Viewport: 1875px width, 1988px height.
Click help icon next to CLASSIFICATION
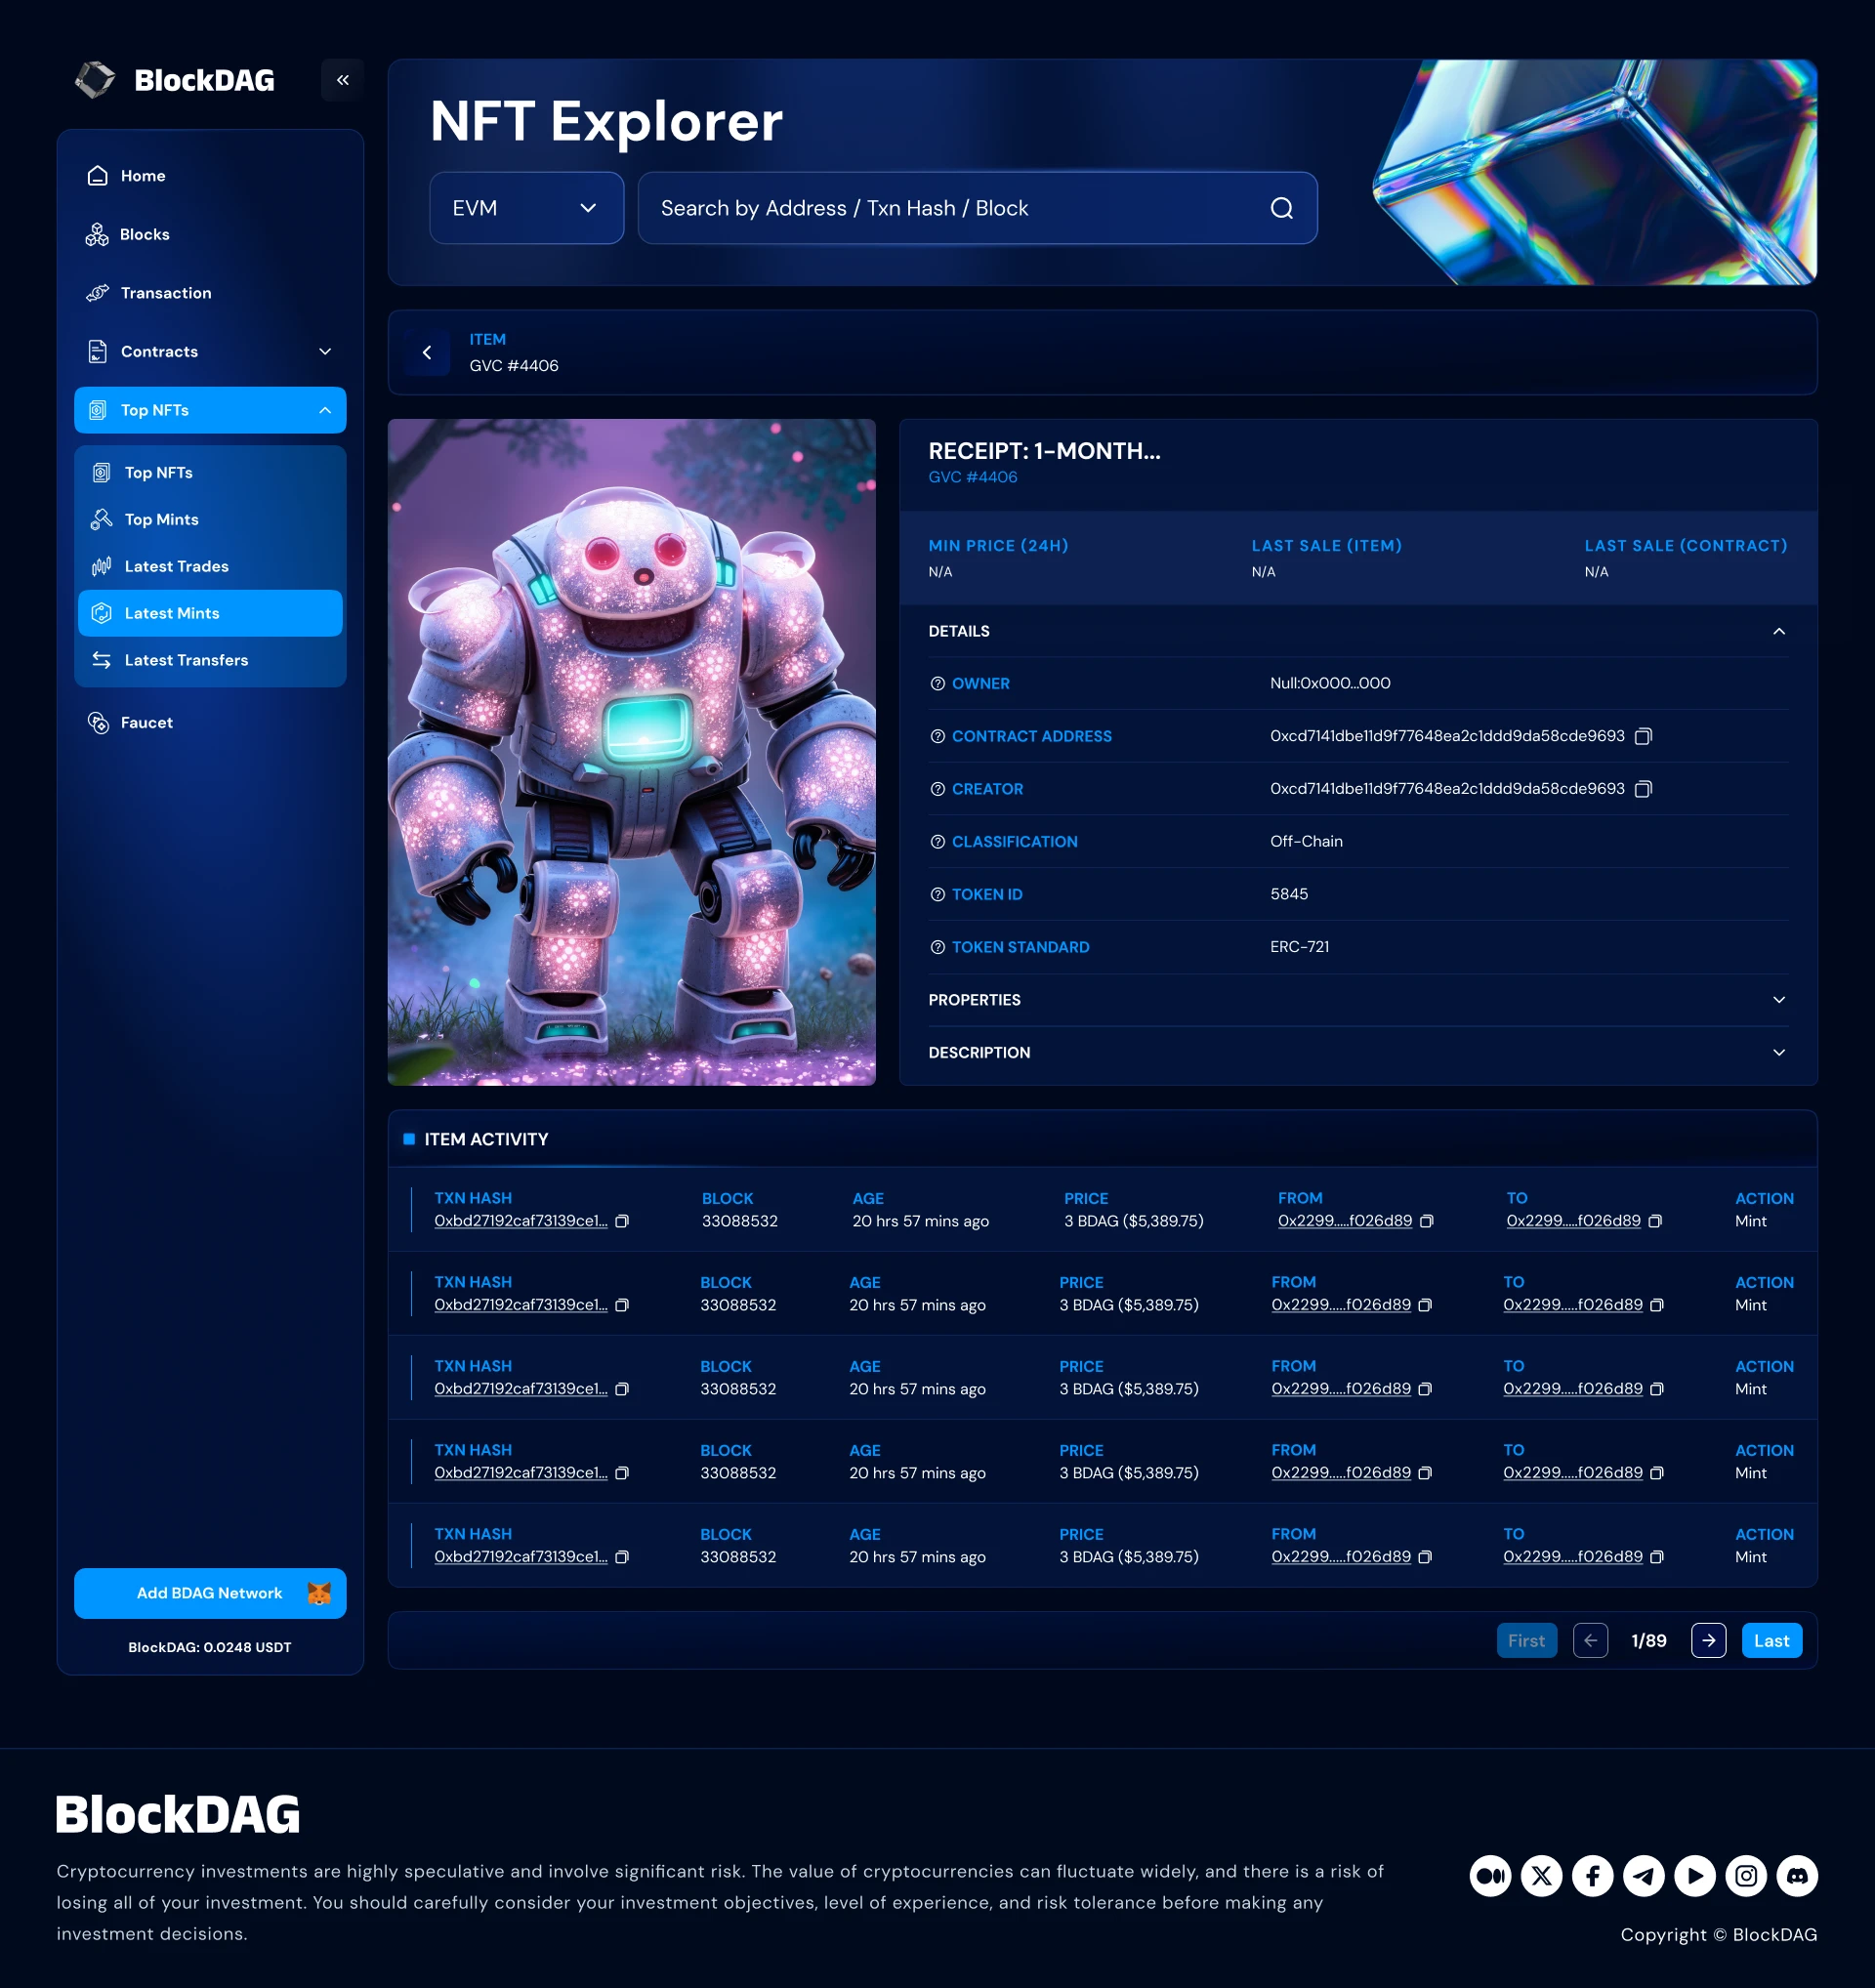point(937,842)
